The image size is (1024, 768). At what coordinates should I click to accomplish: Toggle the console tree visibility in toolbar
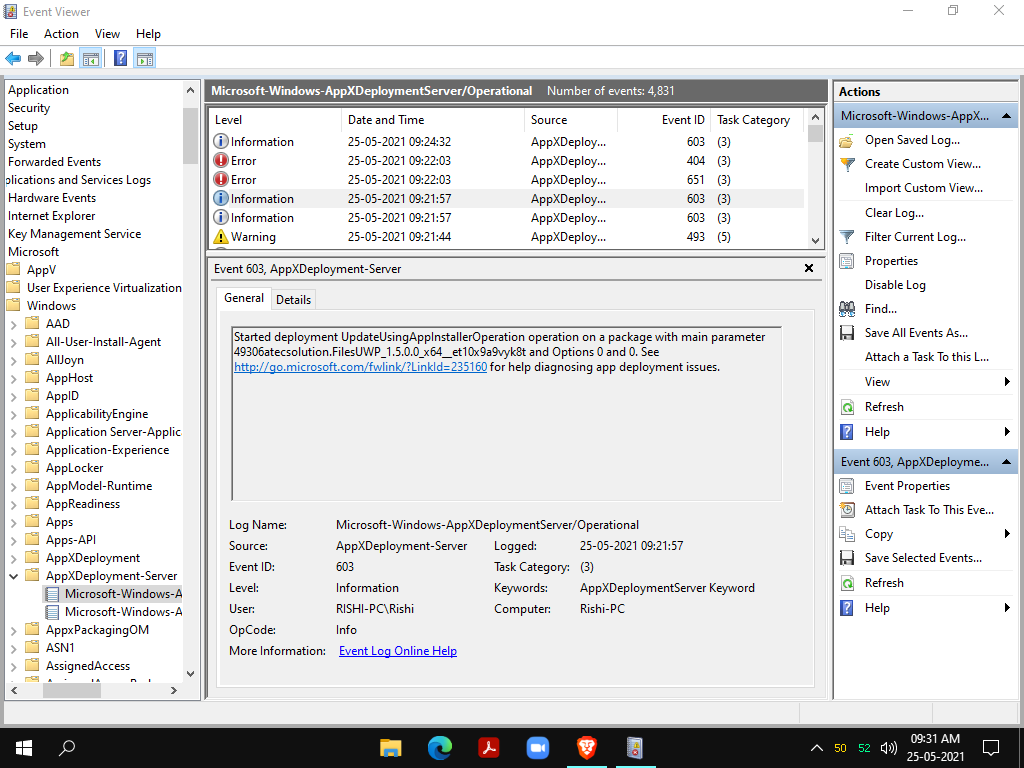coord(90,57)
